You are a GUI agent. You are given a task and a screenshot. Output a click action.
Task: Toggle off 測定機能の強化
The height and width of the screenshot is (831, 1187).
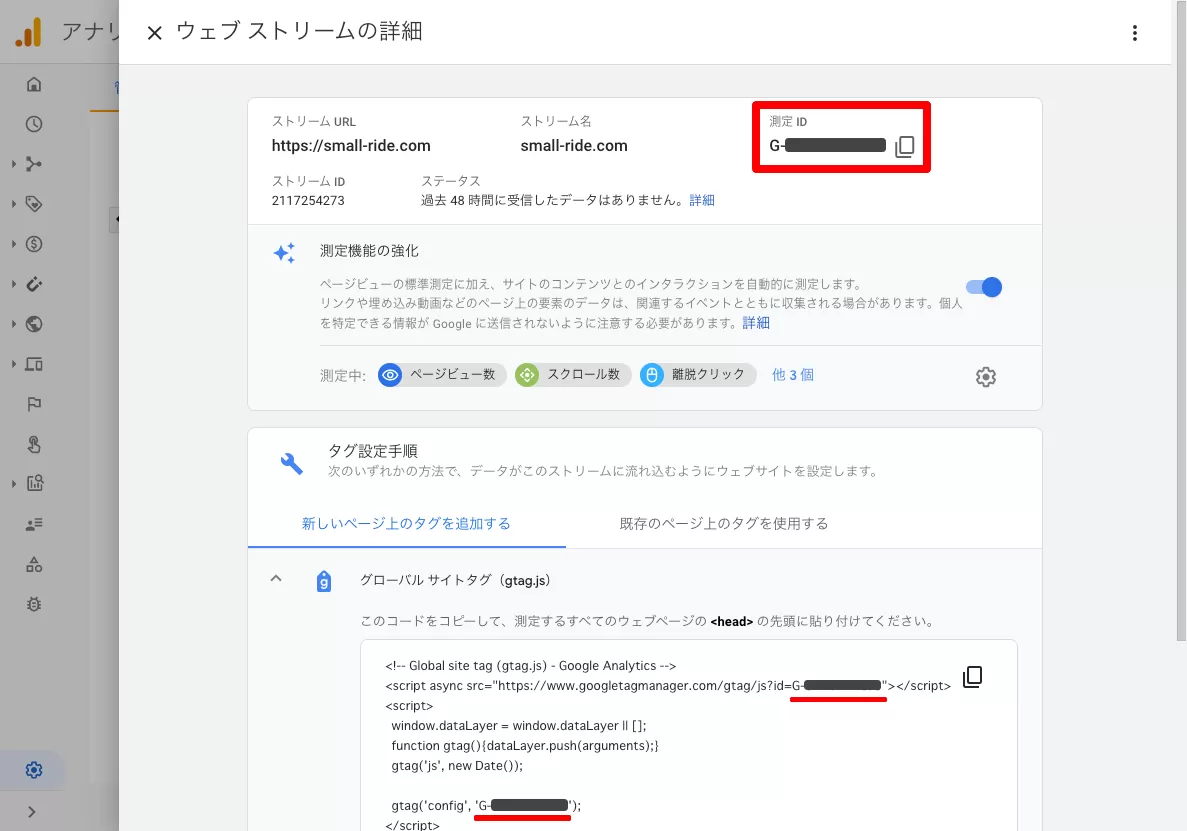coord(984,287)
